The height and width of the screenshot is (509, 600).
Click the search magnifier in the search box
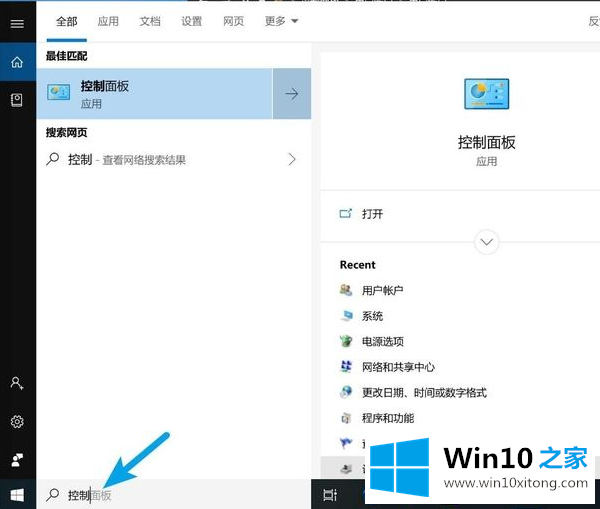[x=52, y=495]
